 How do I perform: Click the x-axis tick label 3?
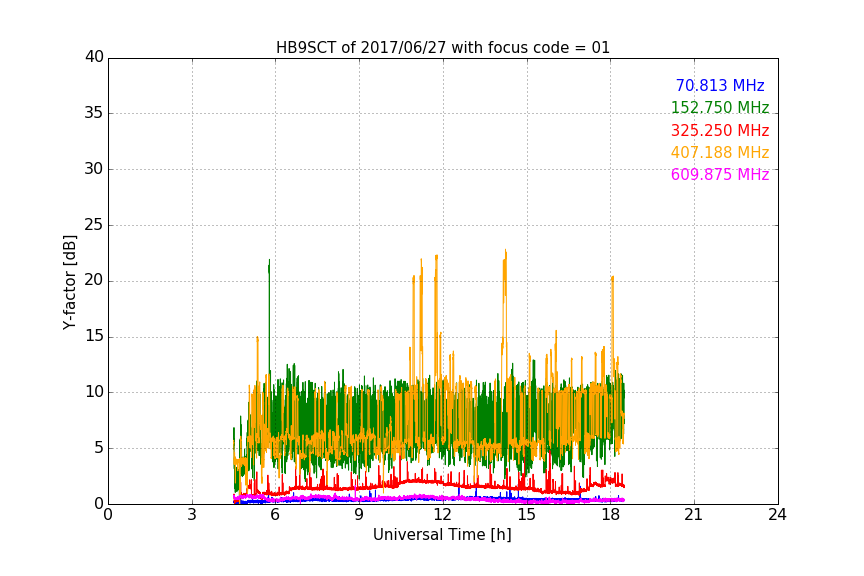192,515
